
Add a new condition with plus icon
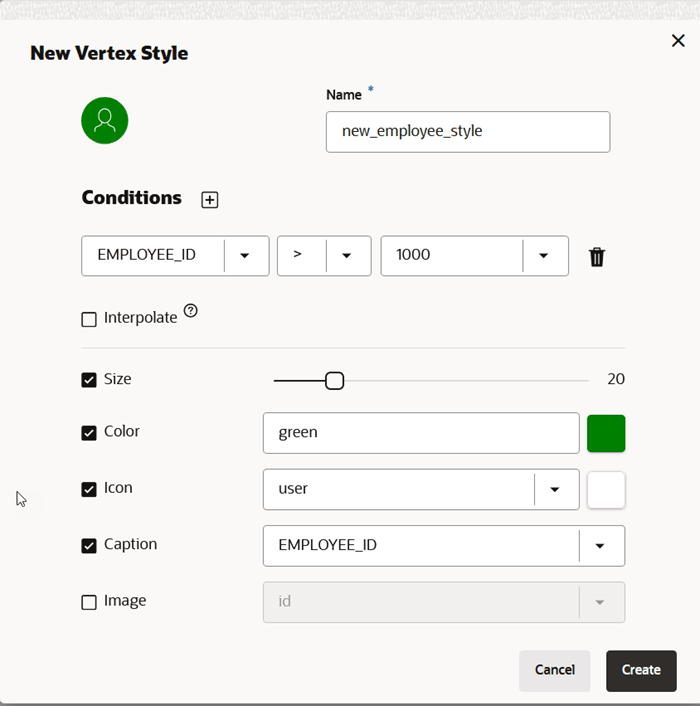[210, 200]
